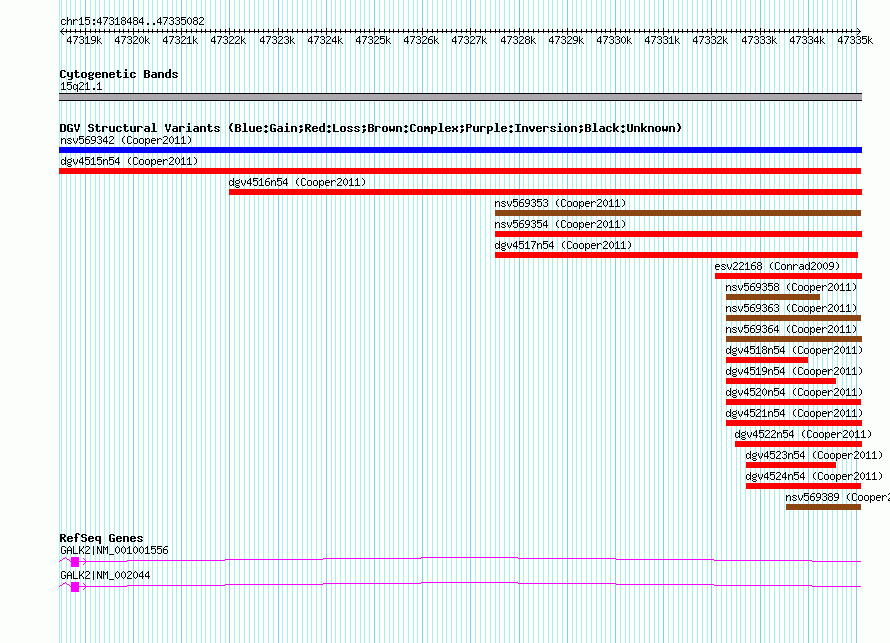Click the brown nsv569364 variant bar
The width and height of the screenshot is (890, 643).
pos(794,339)
